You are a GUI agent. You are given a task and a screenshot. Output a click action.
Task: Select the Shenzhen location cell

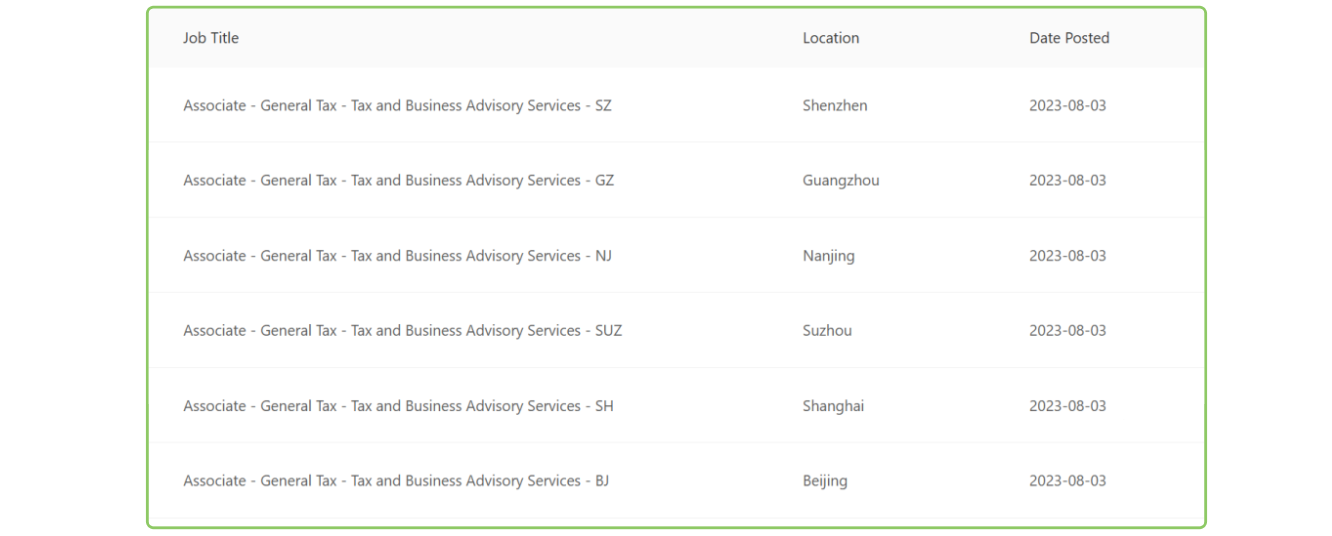coord(835,106)
